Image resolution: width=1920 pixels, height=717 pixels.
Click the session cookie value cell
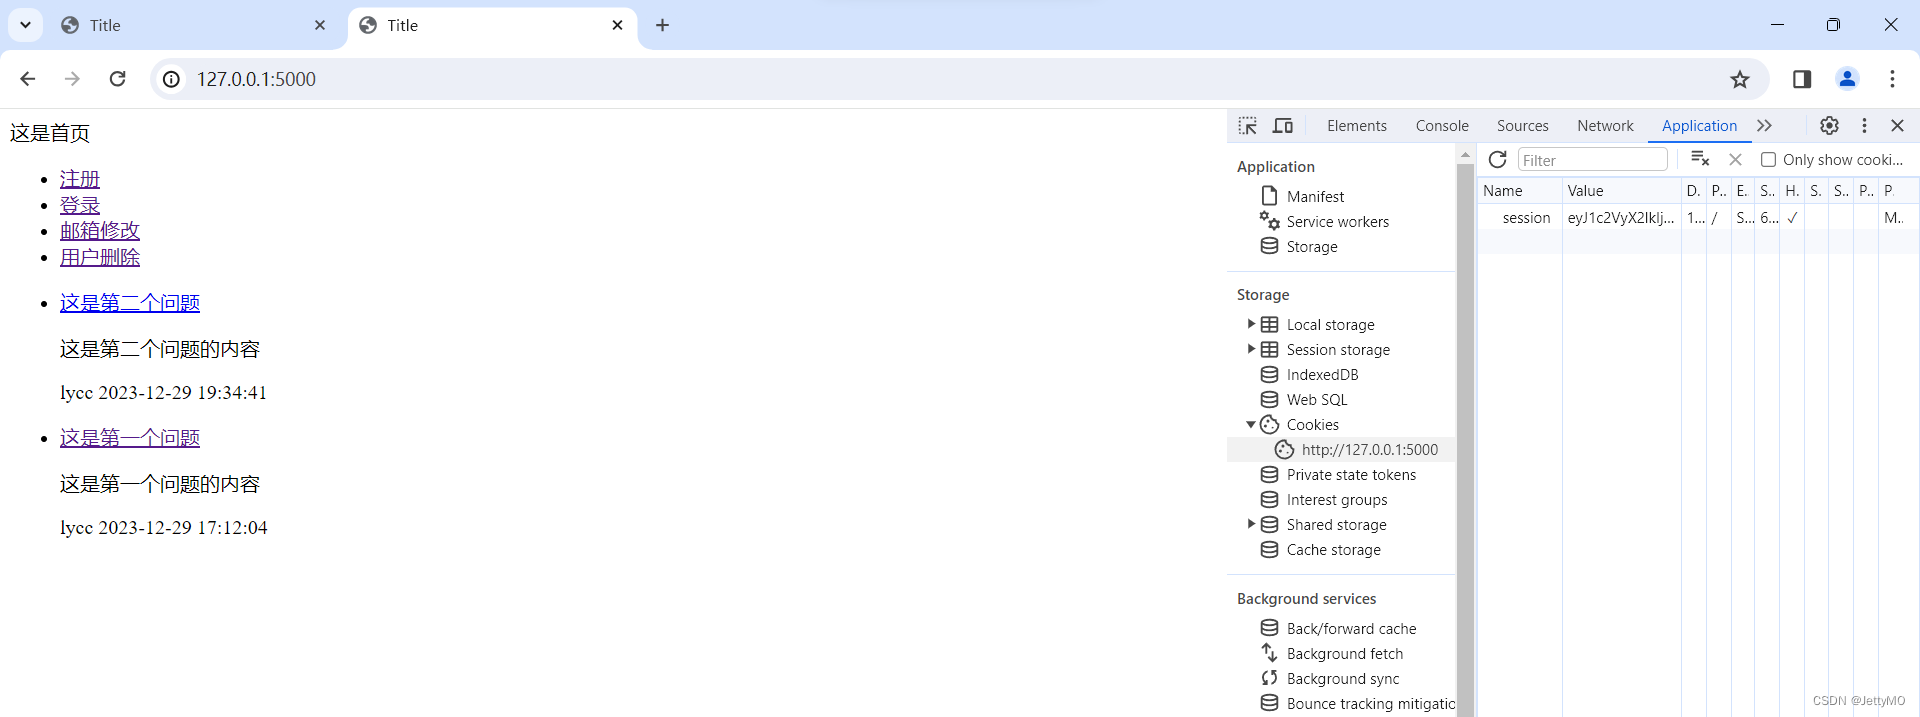click(1621, 217)
